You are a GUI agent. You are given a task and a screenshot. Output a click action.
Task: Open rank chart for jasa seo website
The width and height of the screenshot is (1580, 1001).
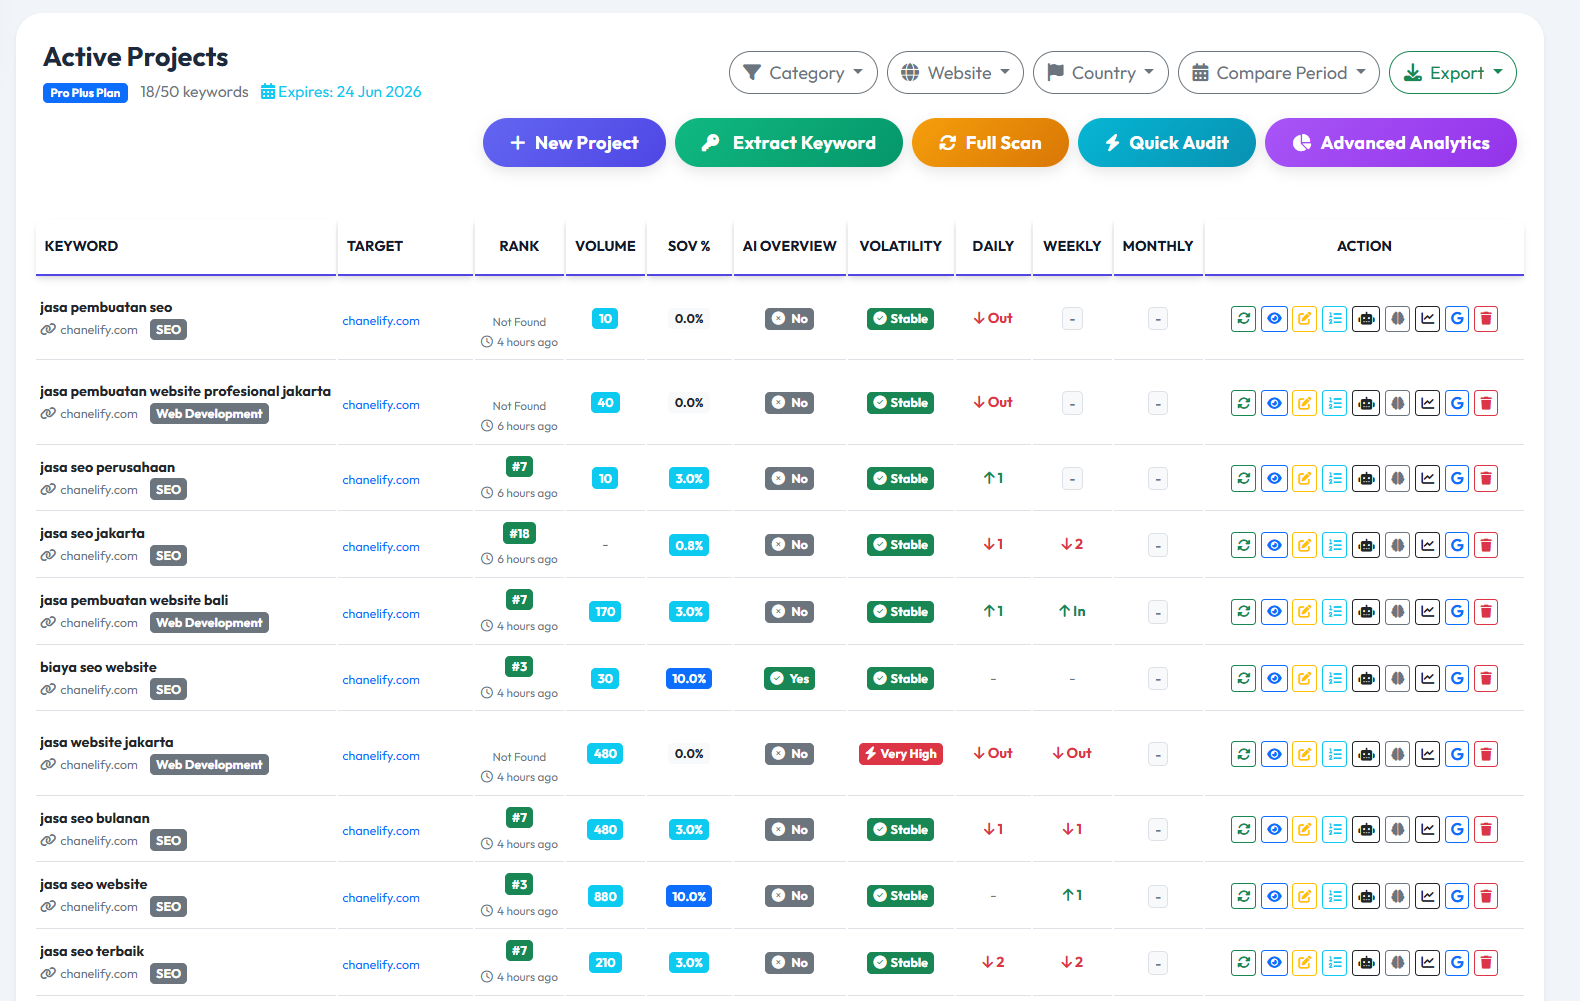pos(1428,897)
